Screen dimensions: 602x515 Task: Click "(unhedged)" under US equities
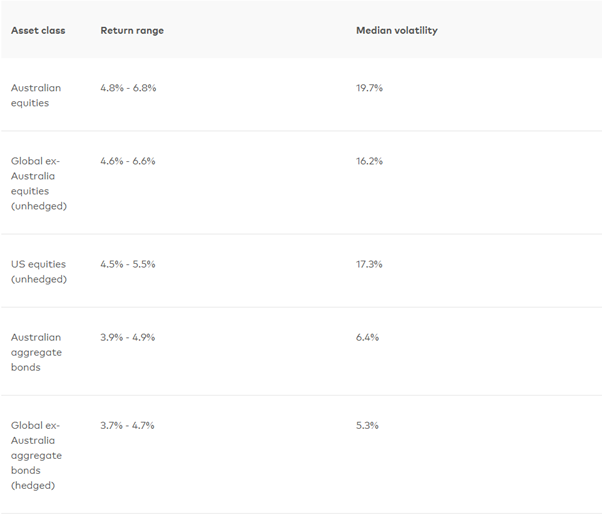[x=39, y=279]
